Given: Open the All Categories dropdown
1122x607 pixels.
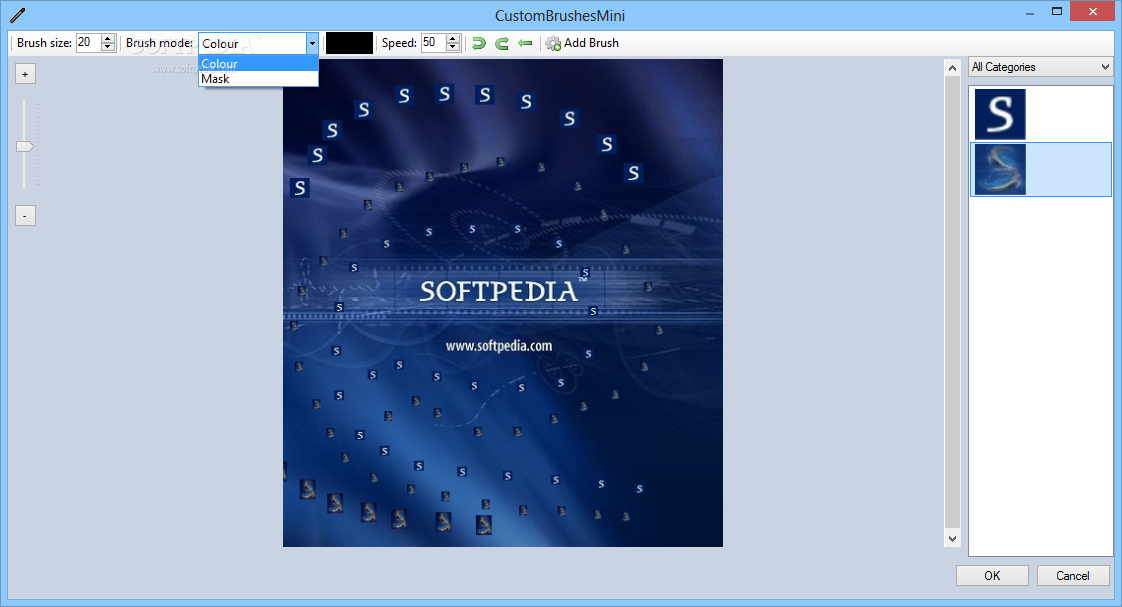Looking at the screenshot, I should tap(1040, 67).
